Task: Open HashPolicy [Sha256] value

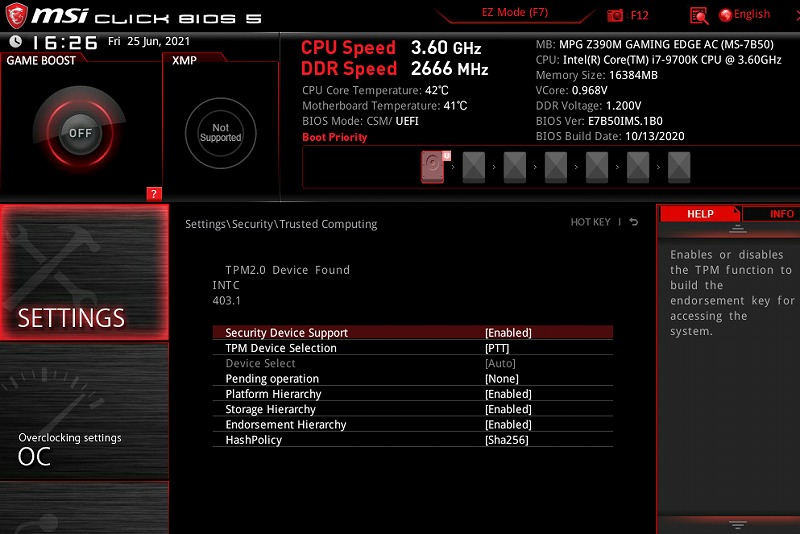Action: click(507, 440)
